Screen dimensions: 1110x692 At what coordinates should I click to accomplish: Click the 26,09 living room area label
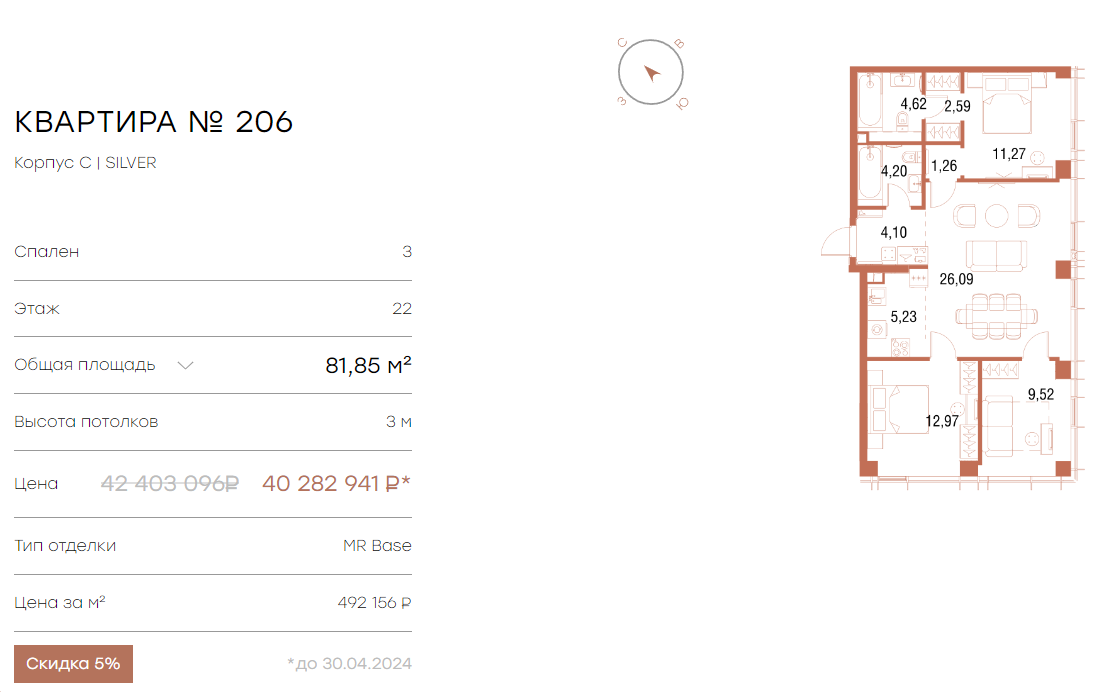coord(956,279)
